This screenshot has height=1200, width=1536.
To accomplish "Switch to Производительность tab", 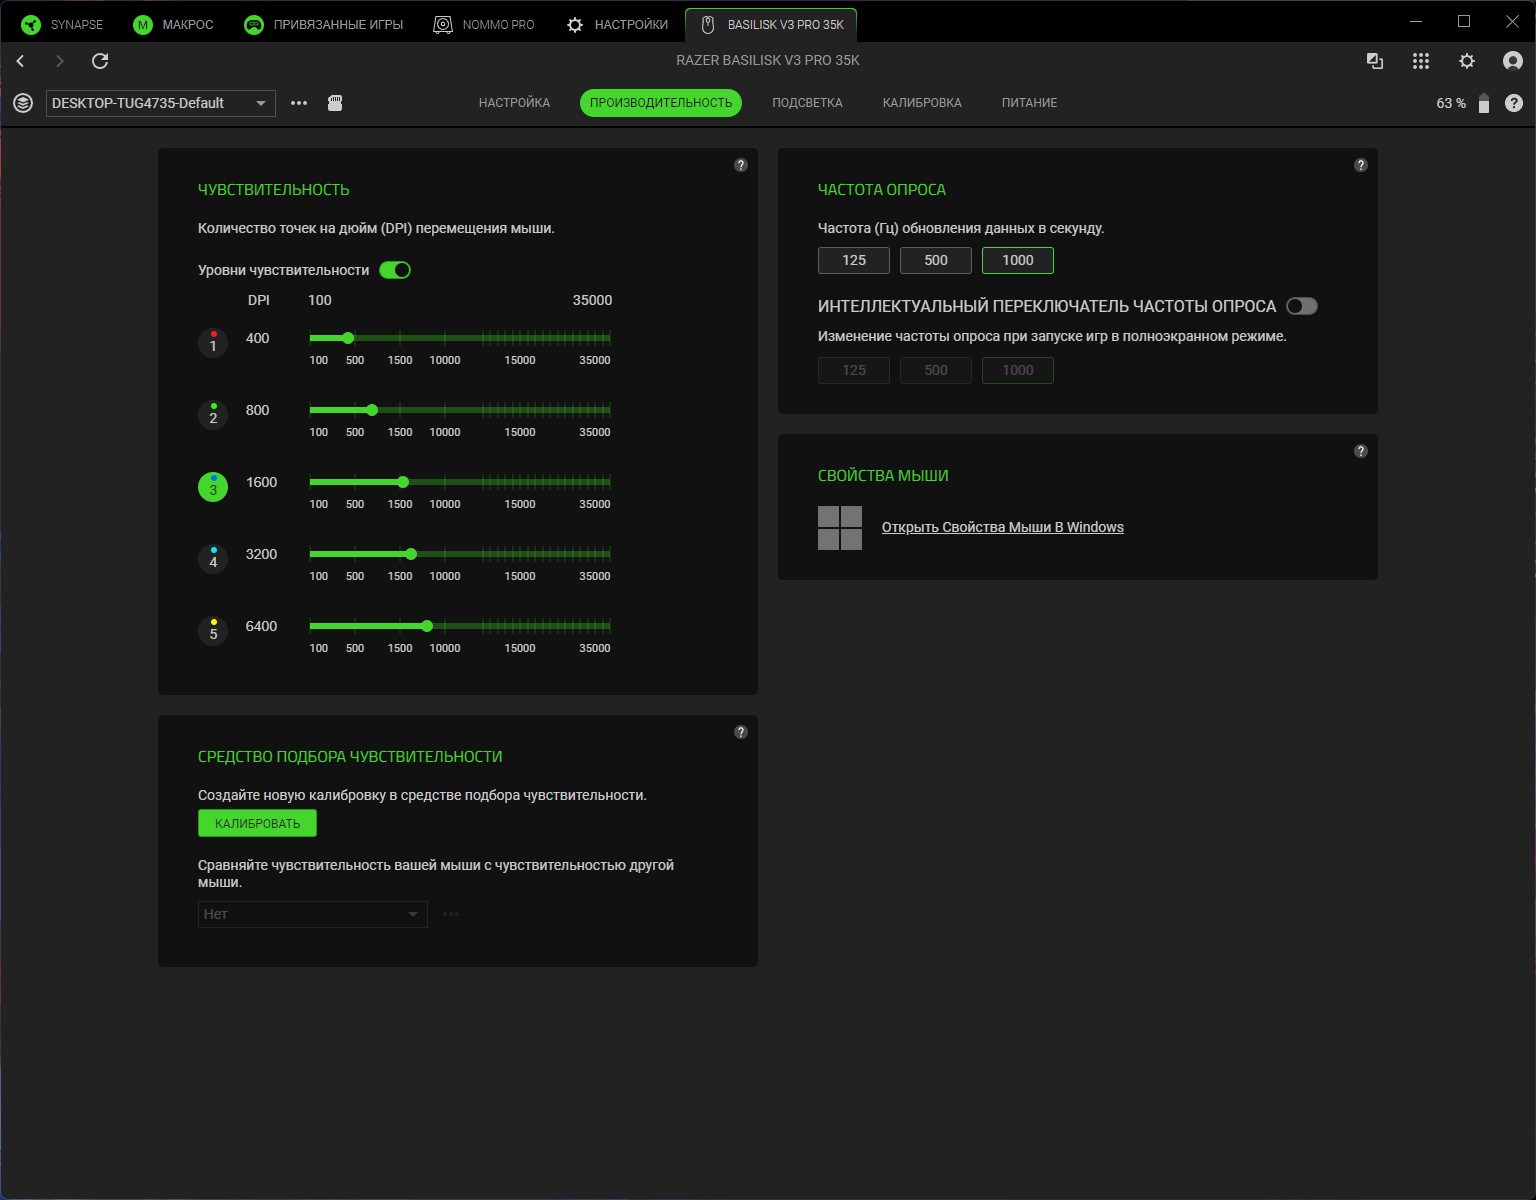I will (661, 103).
